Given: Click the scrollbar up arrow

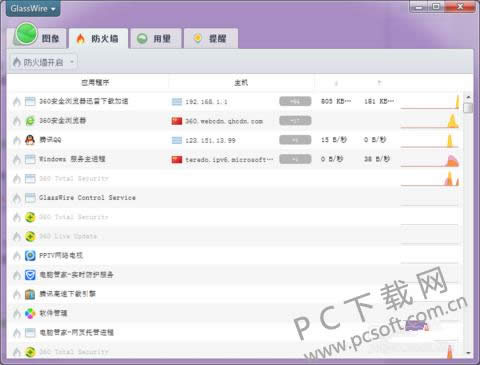Looking at the screenshot, I should (x=468, y=97).
